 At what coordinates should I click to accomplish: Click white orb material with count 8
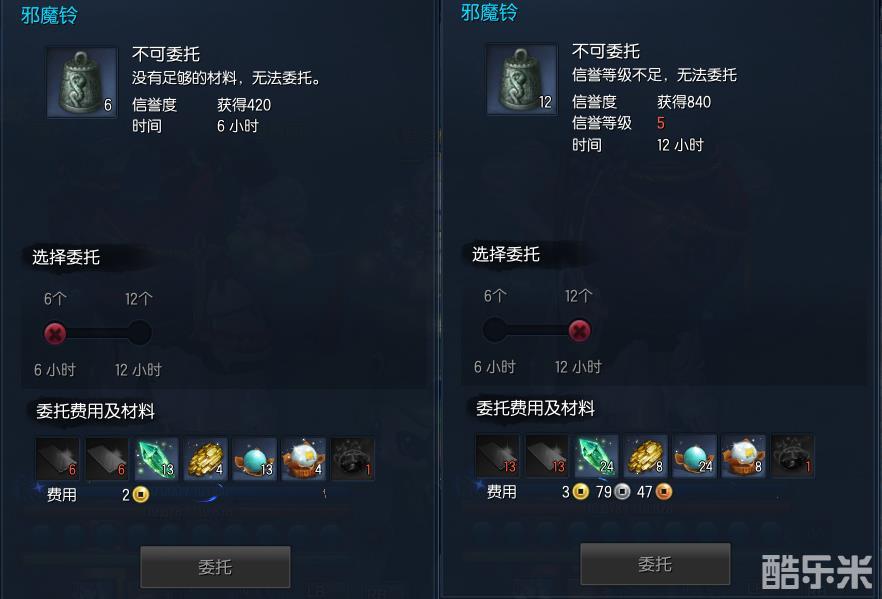744,456
